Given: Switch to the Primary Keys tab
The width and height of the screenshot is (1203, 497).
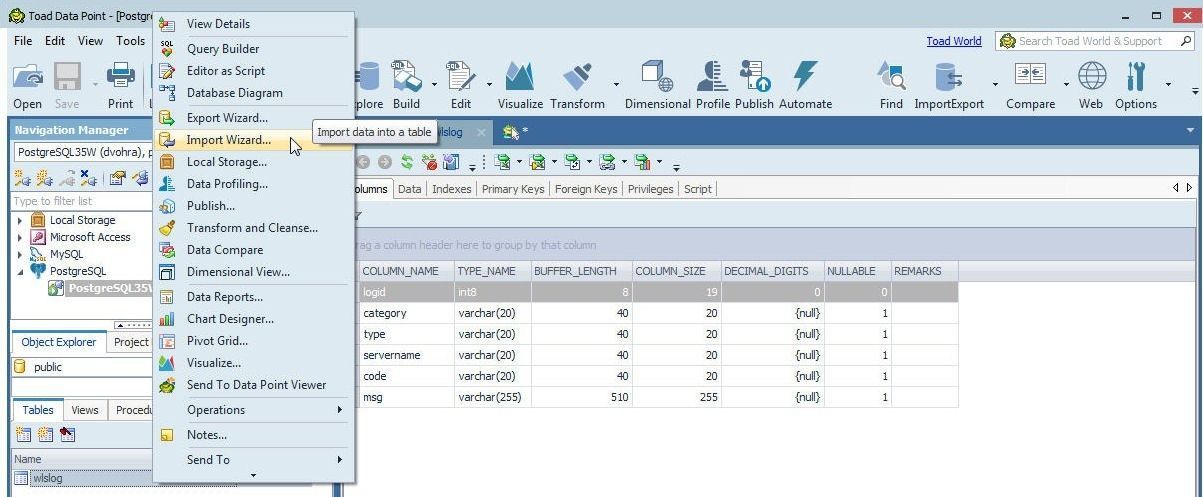Looking at the screenshot, I should coord(513,189).
